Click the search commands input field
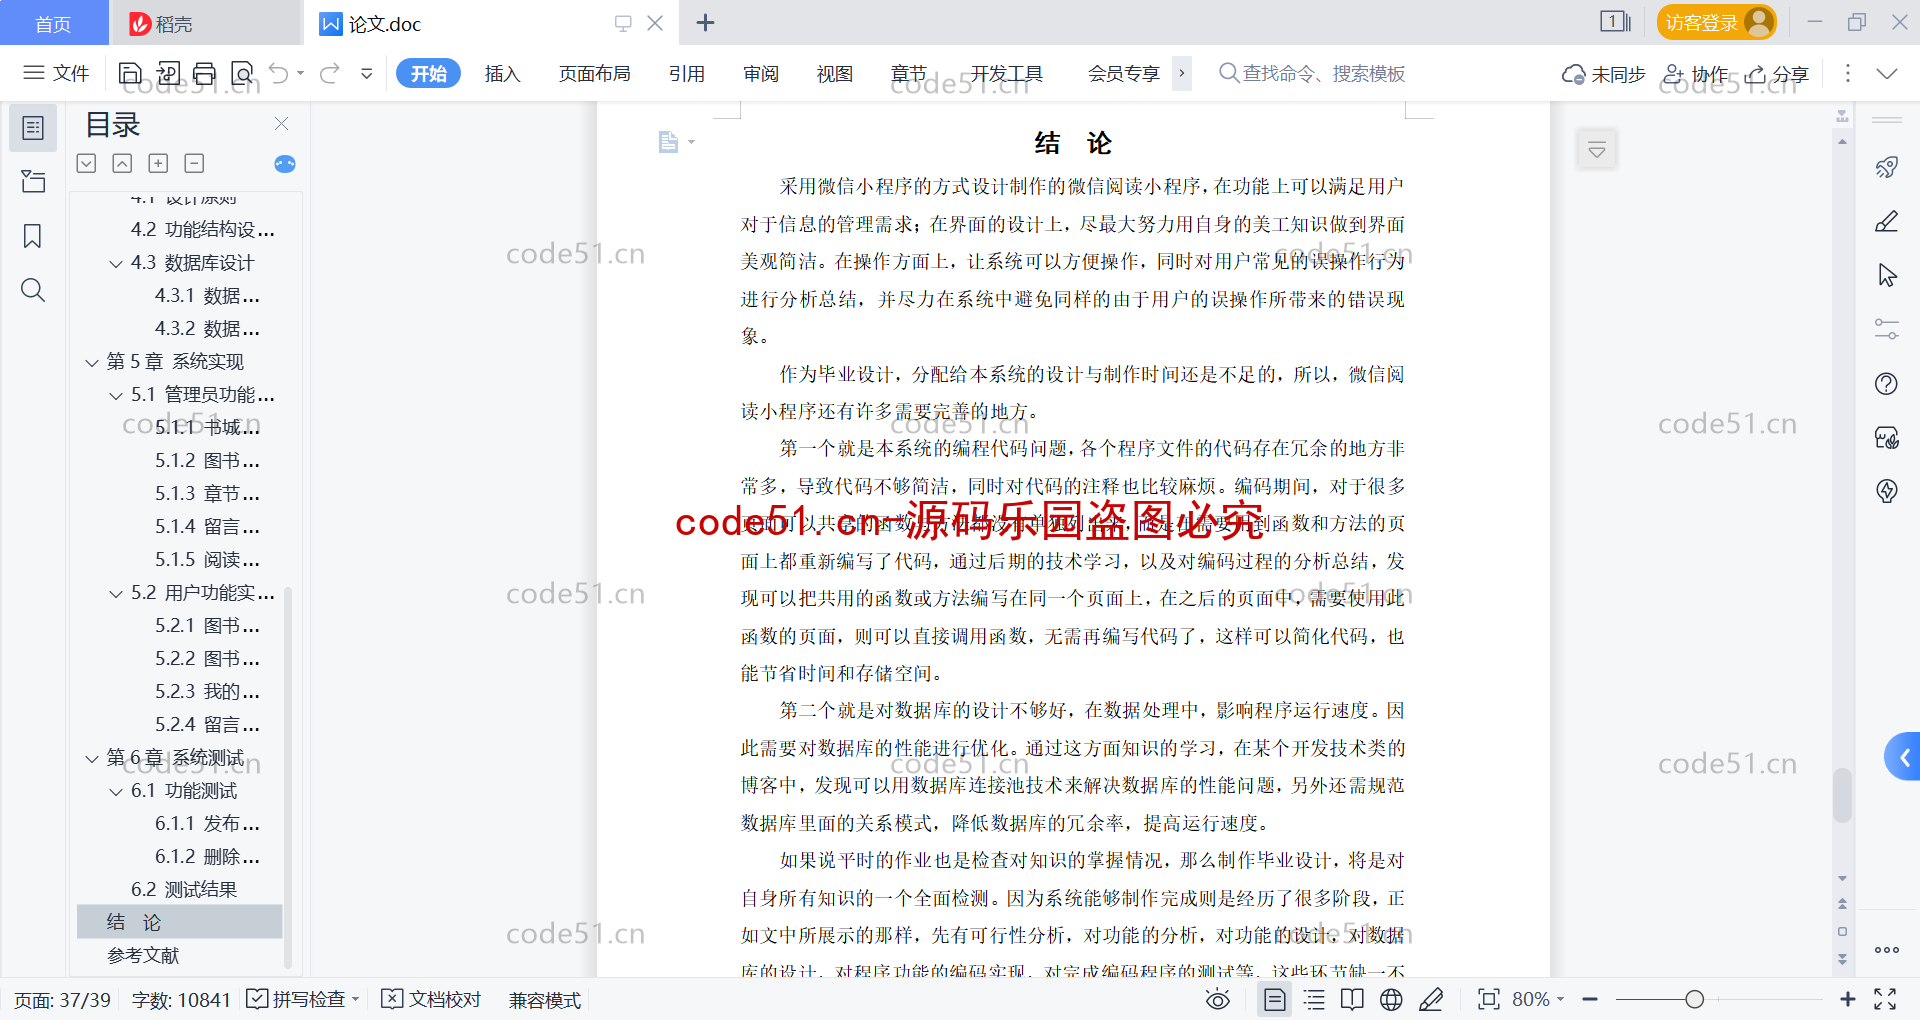 [1312, 73]
